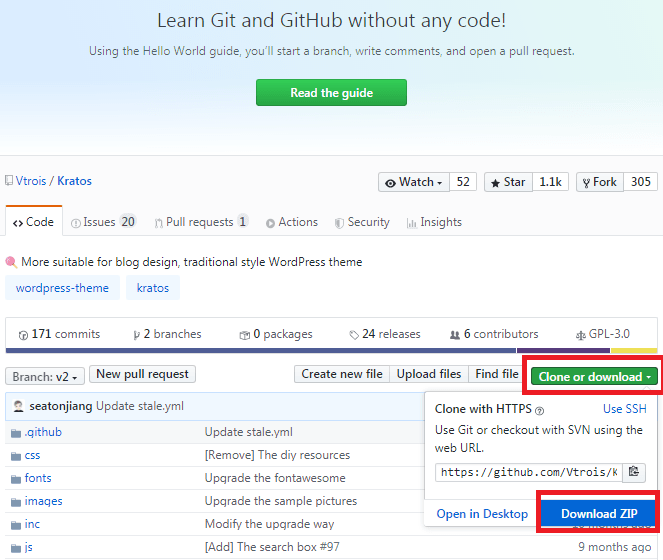This screenshot has height=560, width=663.
Task: Click the folder icon next to images
Action: (x=16, y=502)
